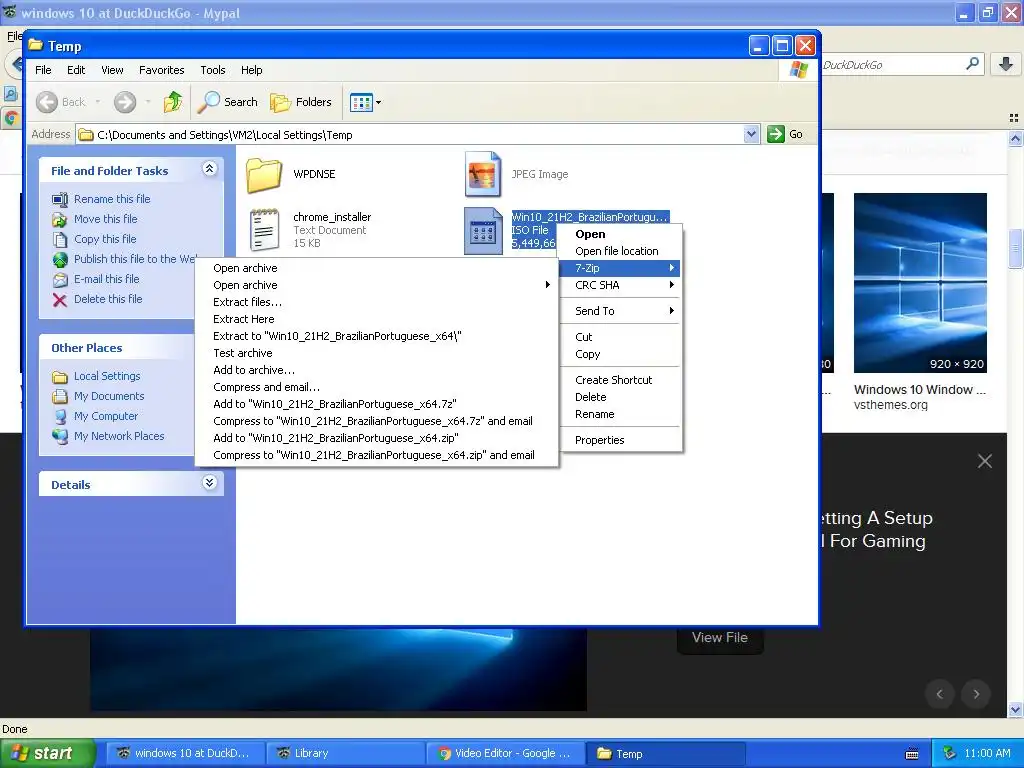Select the Win10 ISO file icon

(483, 231)
